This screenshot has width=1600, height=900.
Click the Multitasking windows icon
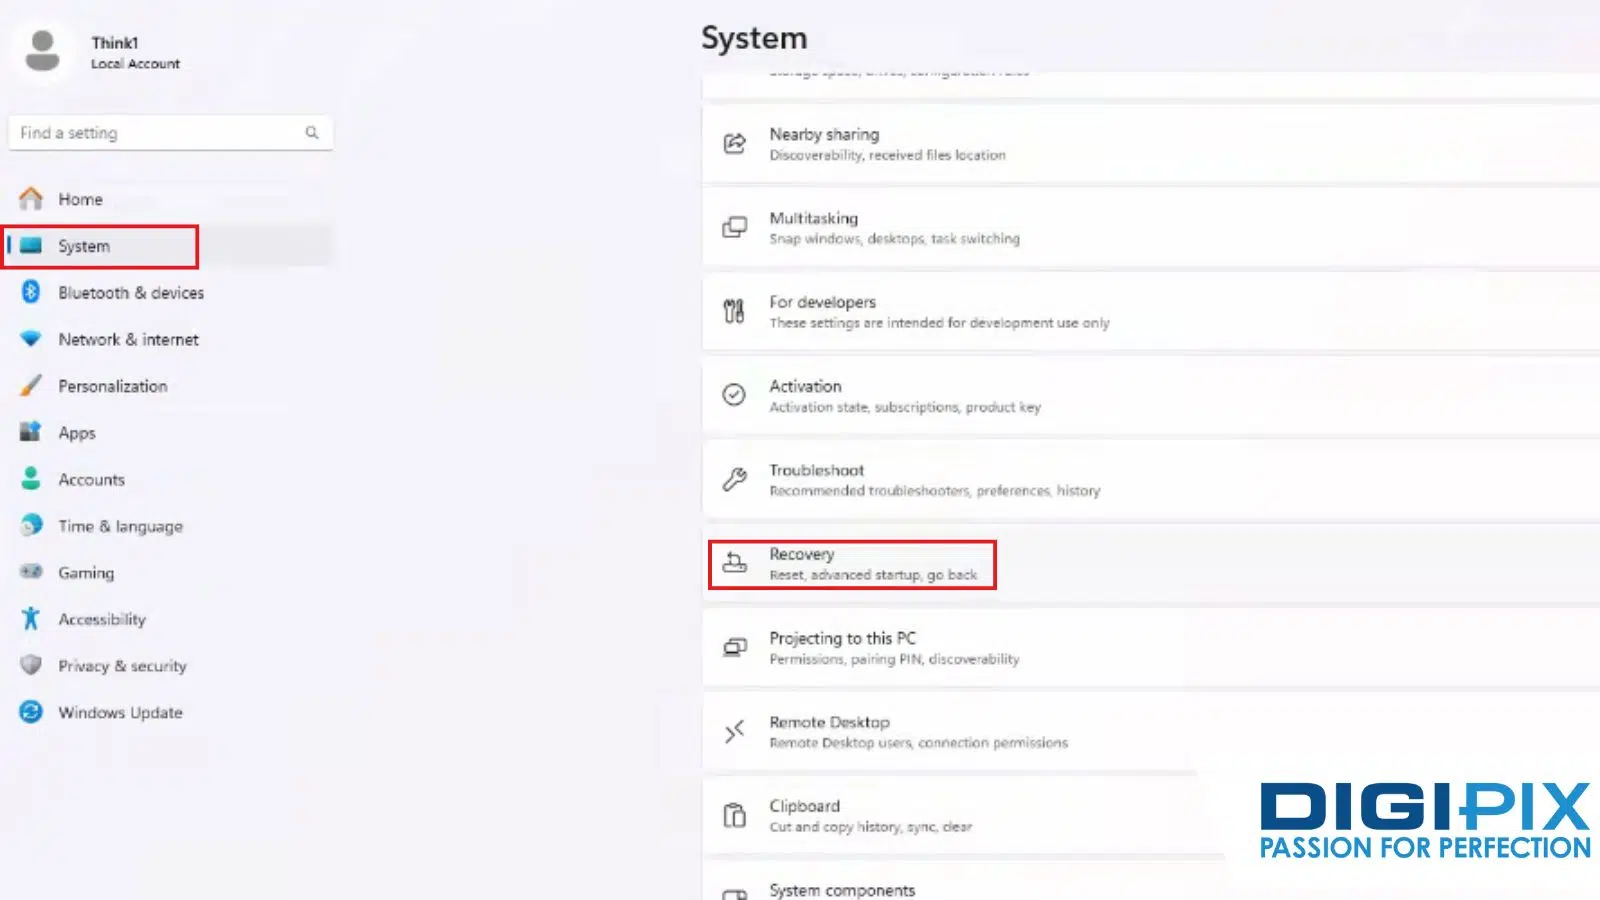click(x=735, y=227)
